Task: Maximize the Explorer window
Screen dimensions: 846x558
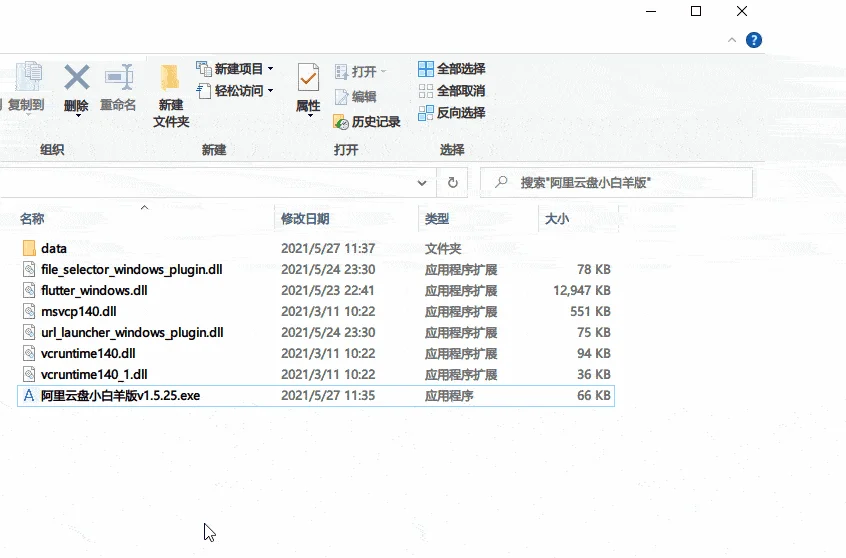Action: pos(696,11)
